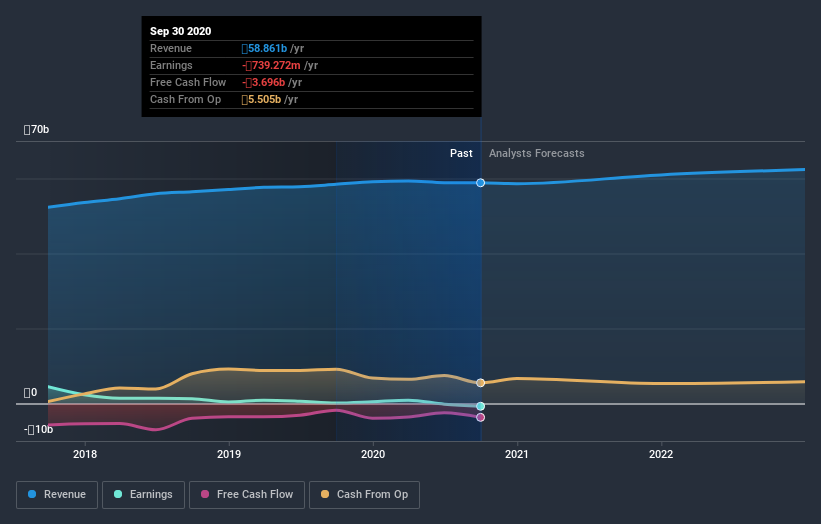Image resolution: width=821 pixels, height=524 pixels.
Task: Click the Free Cash Flow row label in tooltip
Action: coord(188,82)
